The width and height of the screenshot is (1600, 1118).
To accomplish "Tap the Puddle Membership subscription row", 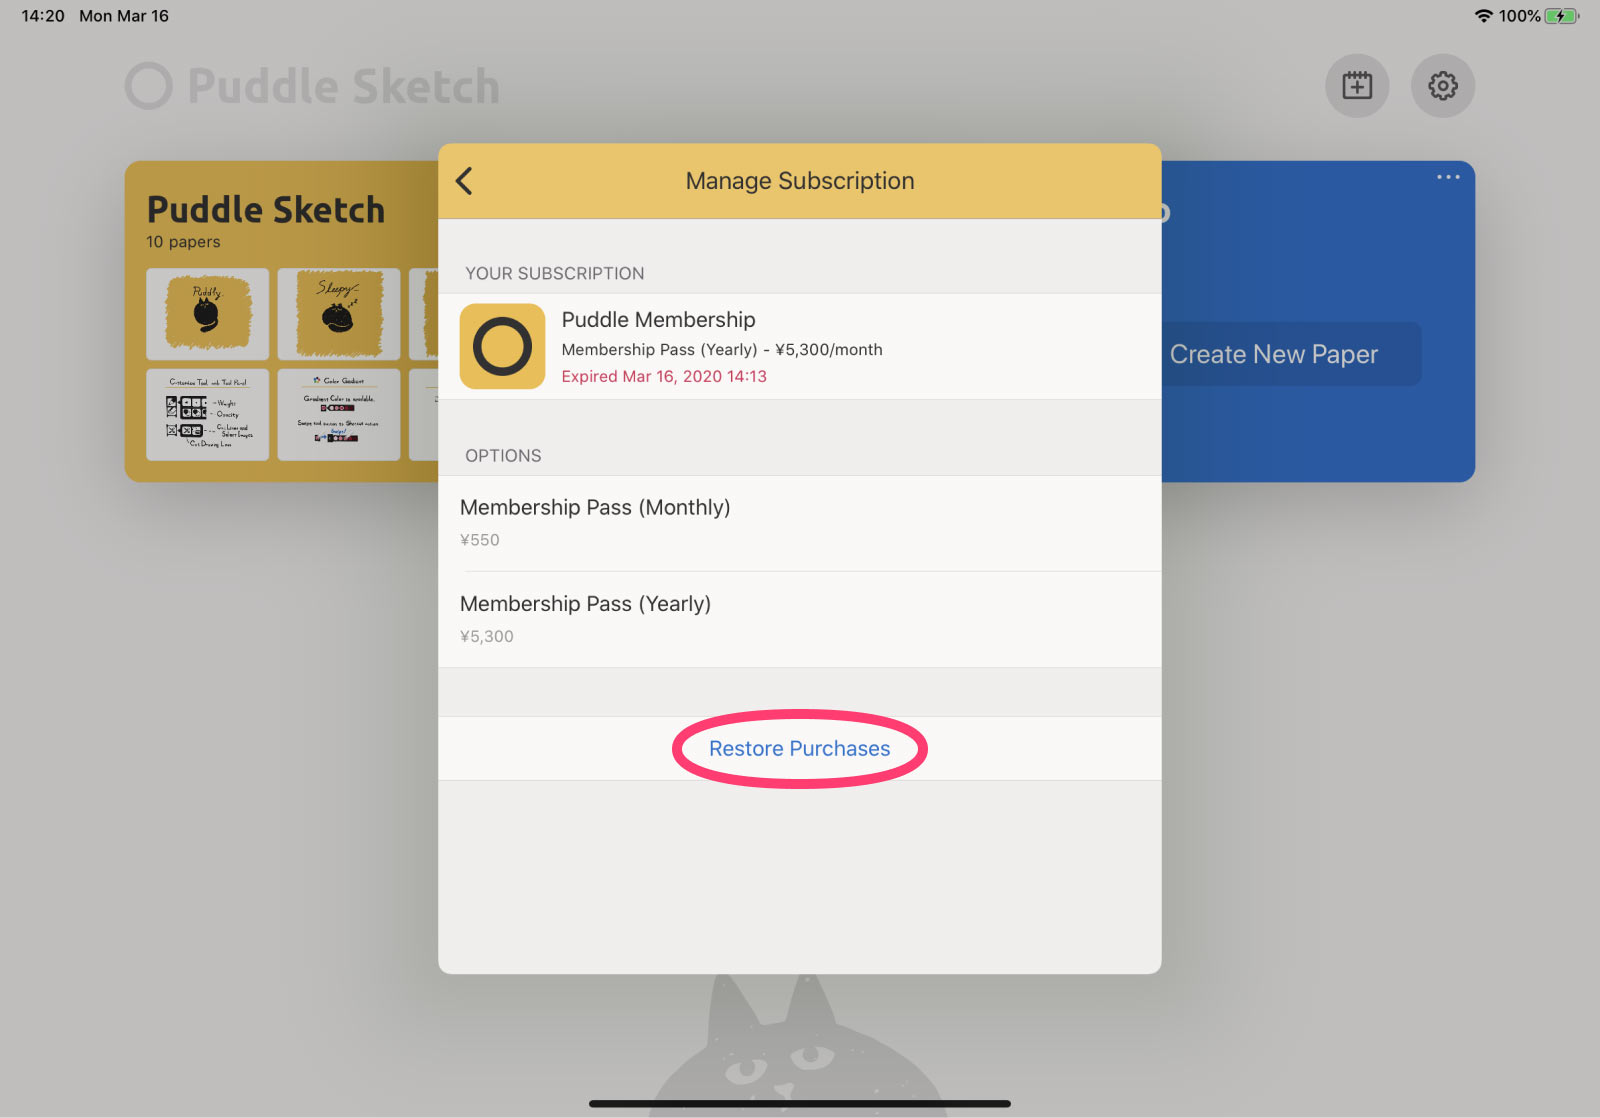I will [800, 346].
